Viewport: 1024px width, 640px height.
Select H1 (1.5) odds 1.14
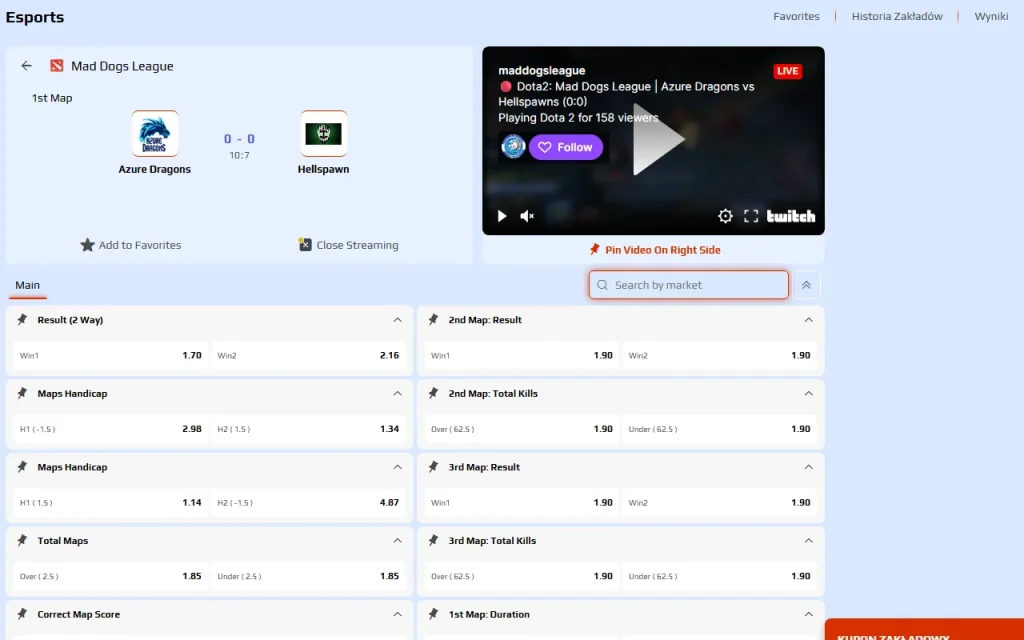110,502
